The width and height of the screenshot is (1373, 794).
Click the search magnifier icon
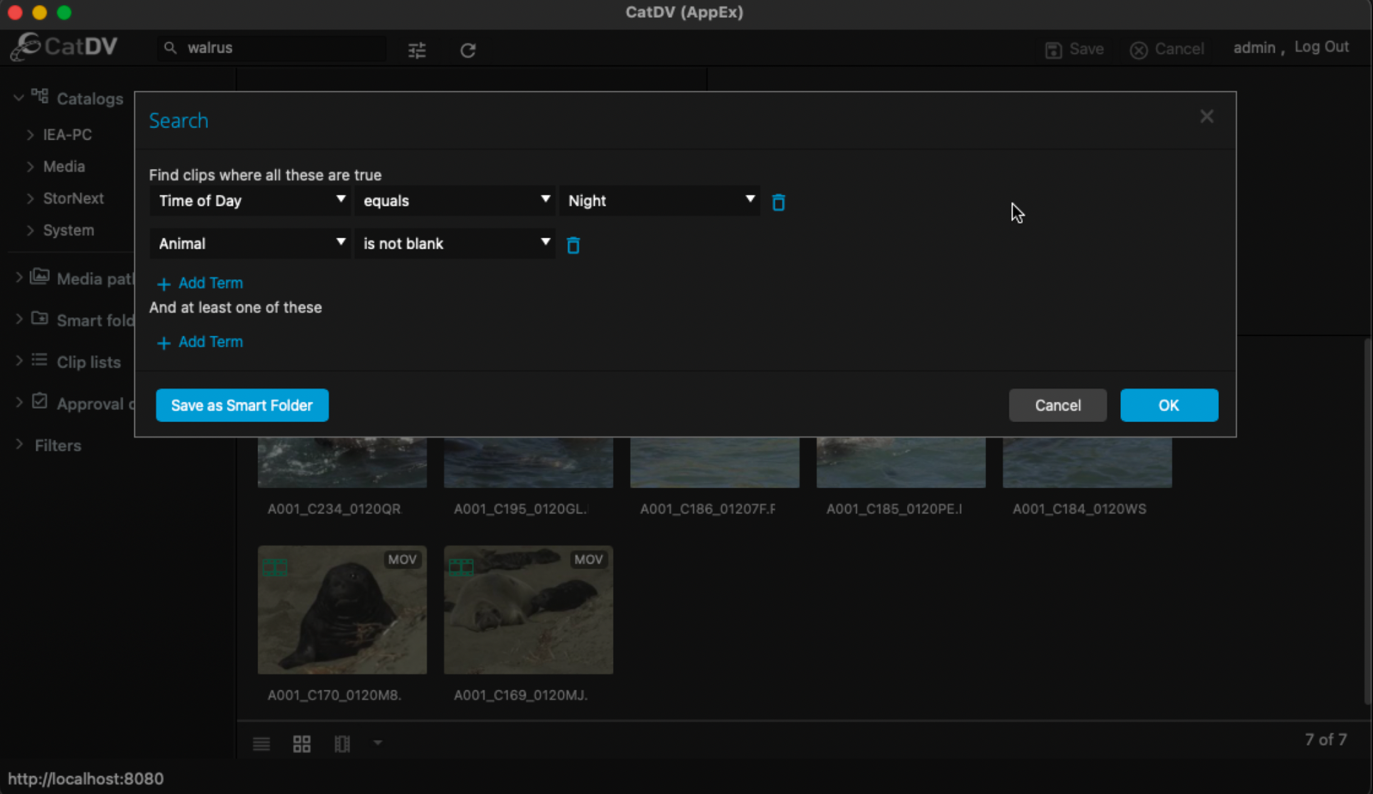click(170, 48)
